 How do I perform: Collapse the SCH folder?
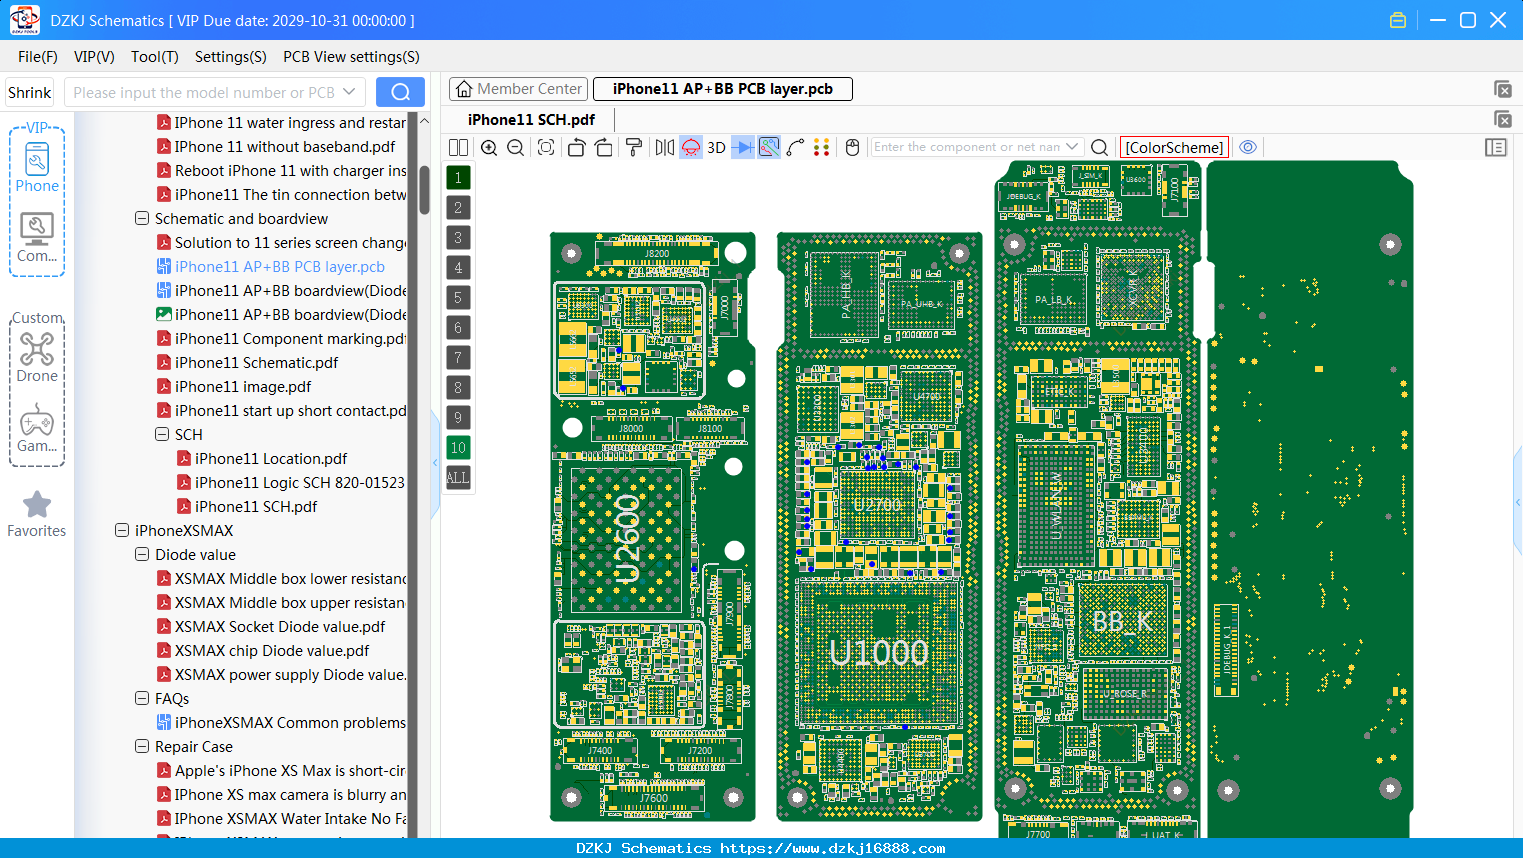(x=162, y=434)
